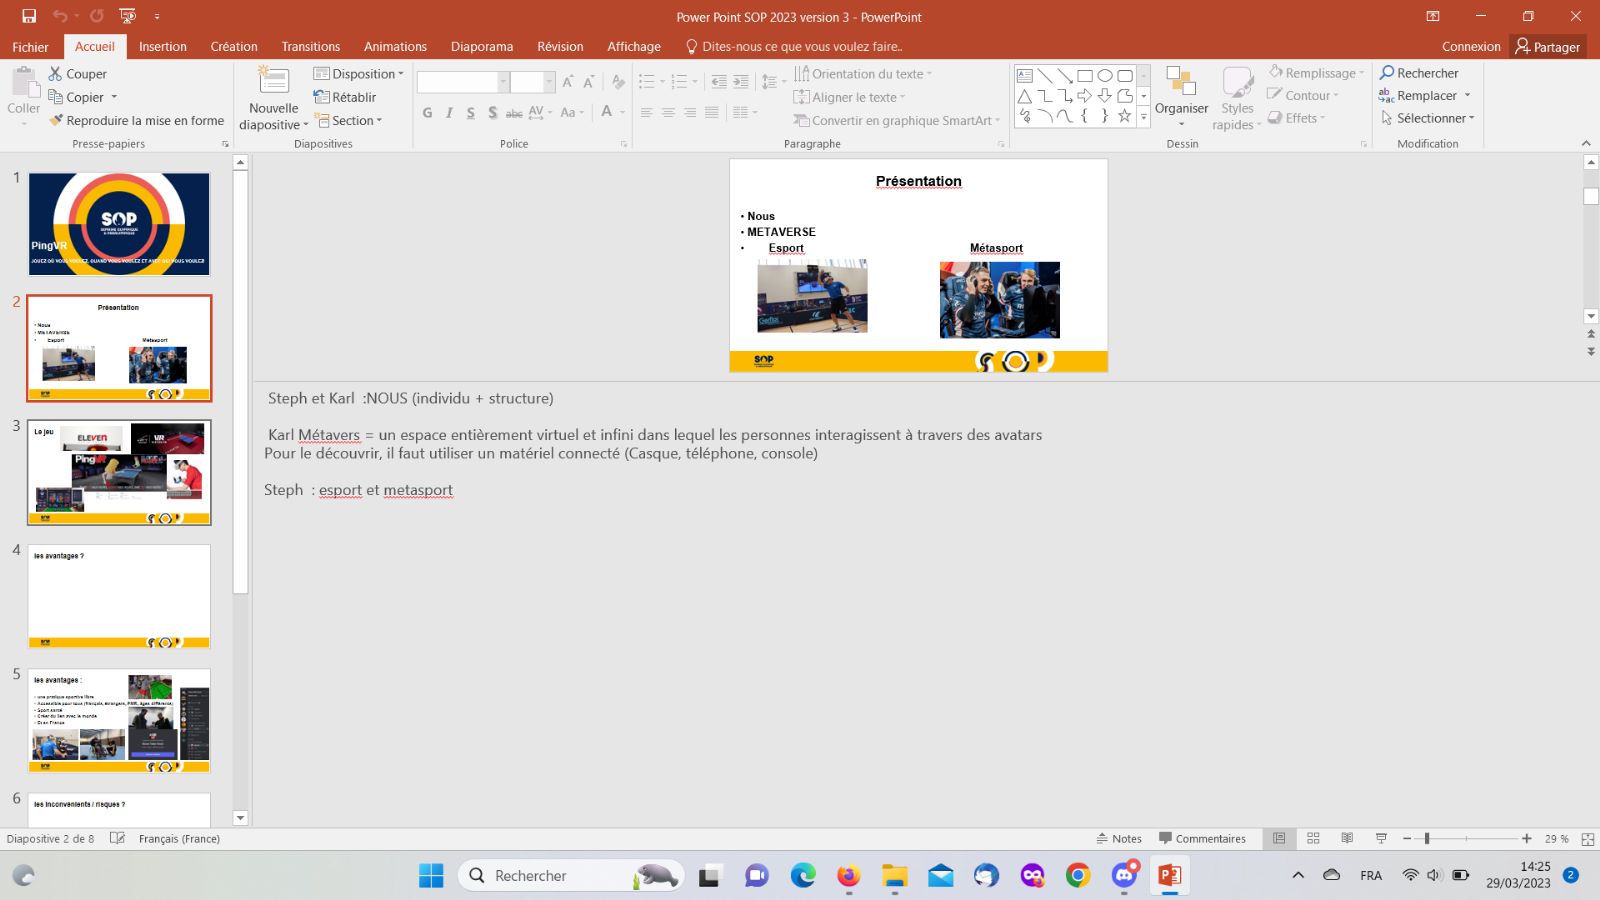Click the Save icon in title bar
Image resolution: width=1600 pixels, height=900 pixels.
click(29, 16)
